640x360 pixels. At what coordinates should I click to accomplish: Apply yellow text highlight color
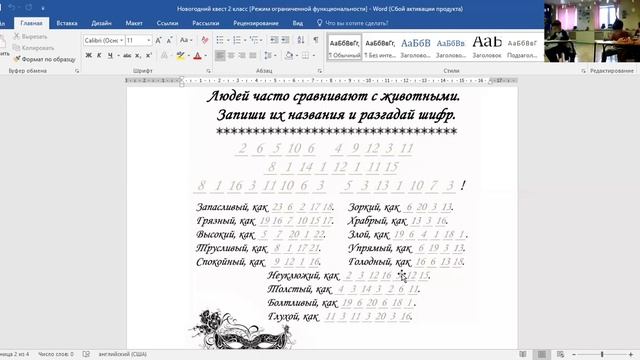point(180,56)
